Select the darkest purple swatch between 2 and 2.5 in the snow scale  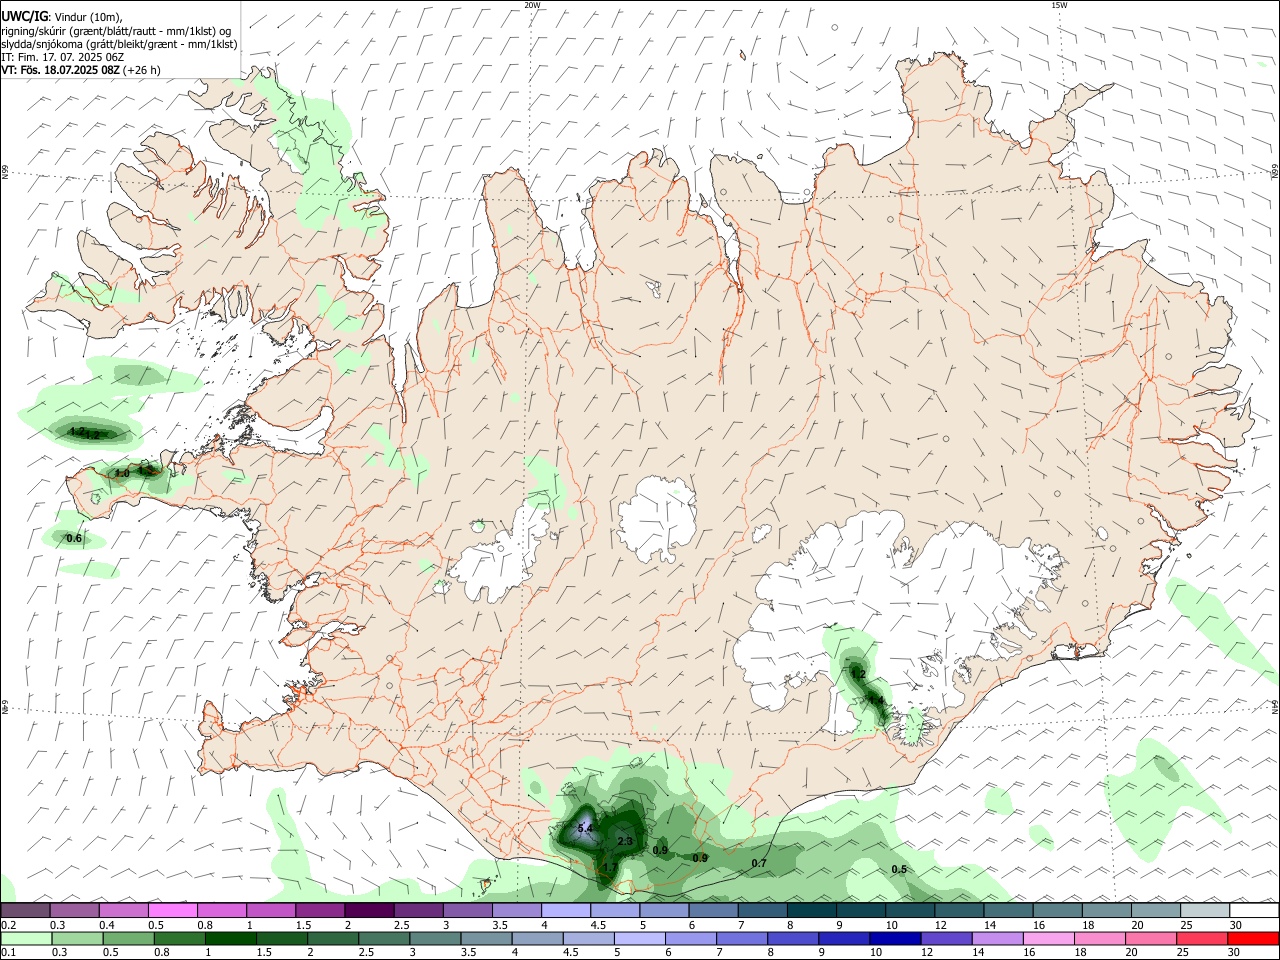368,910
